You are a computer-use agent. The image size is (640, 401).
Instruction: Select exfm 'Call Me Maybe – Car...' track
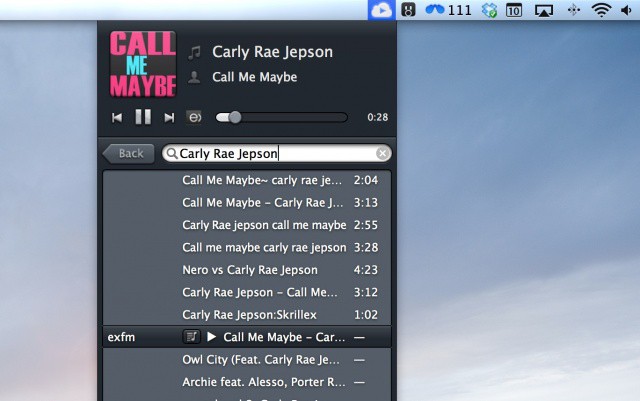[284, 337]
